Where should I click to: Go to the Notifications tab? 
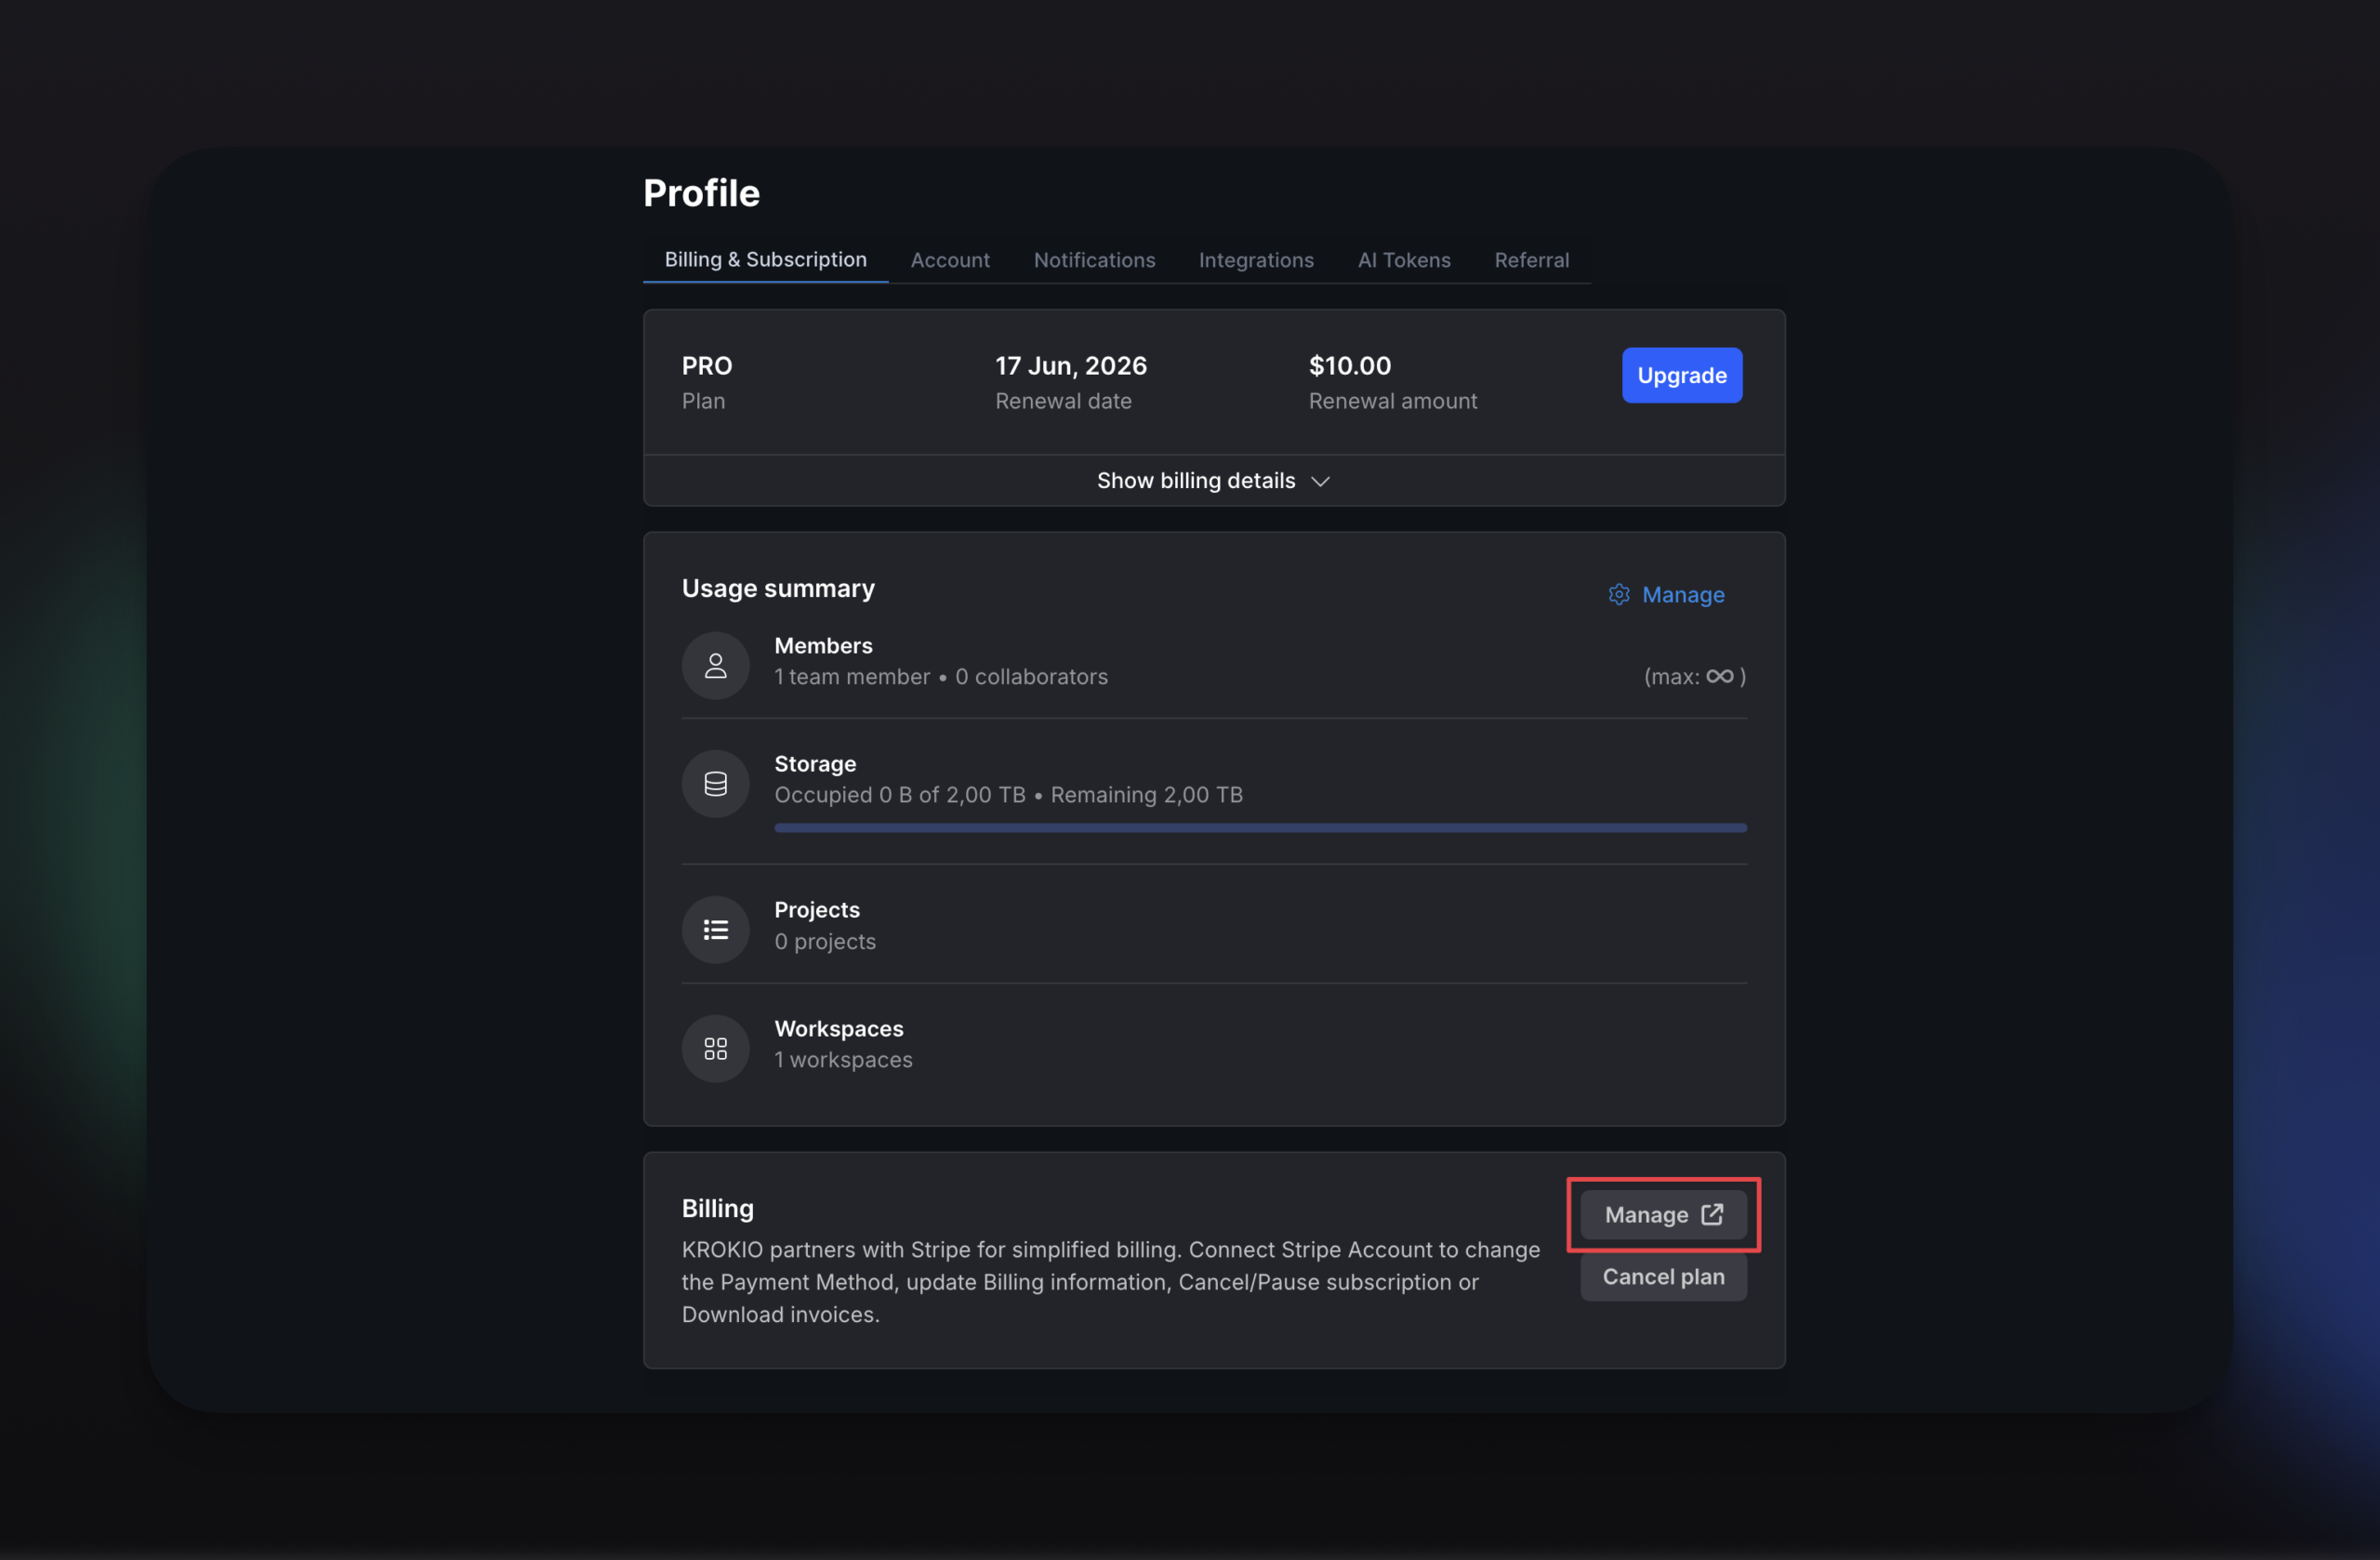[1094, 259]
